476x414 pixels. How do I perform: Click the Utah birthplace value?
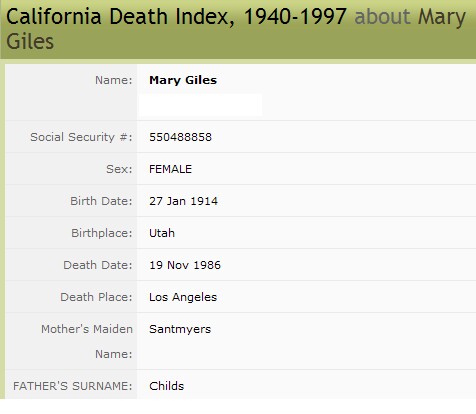162,233
